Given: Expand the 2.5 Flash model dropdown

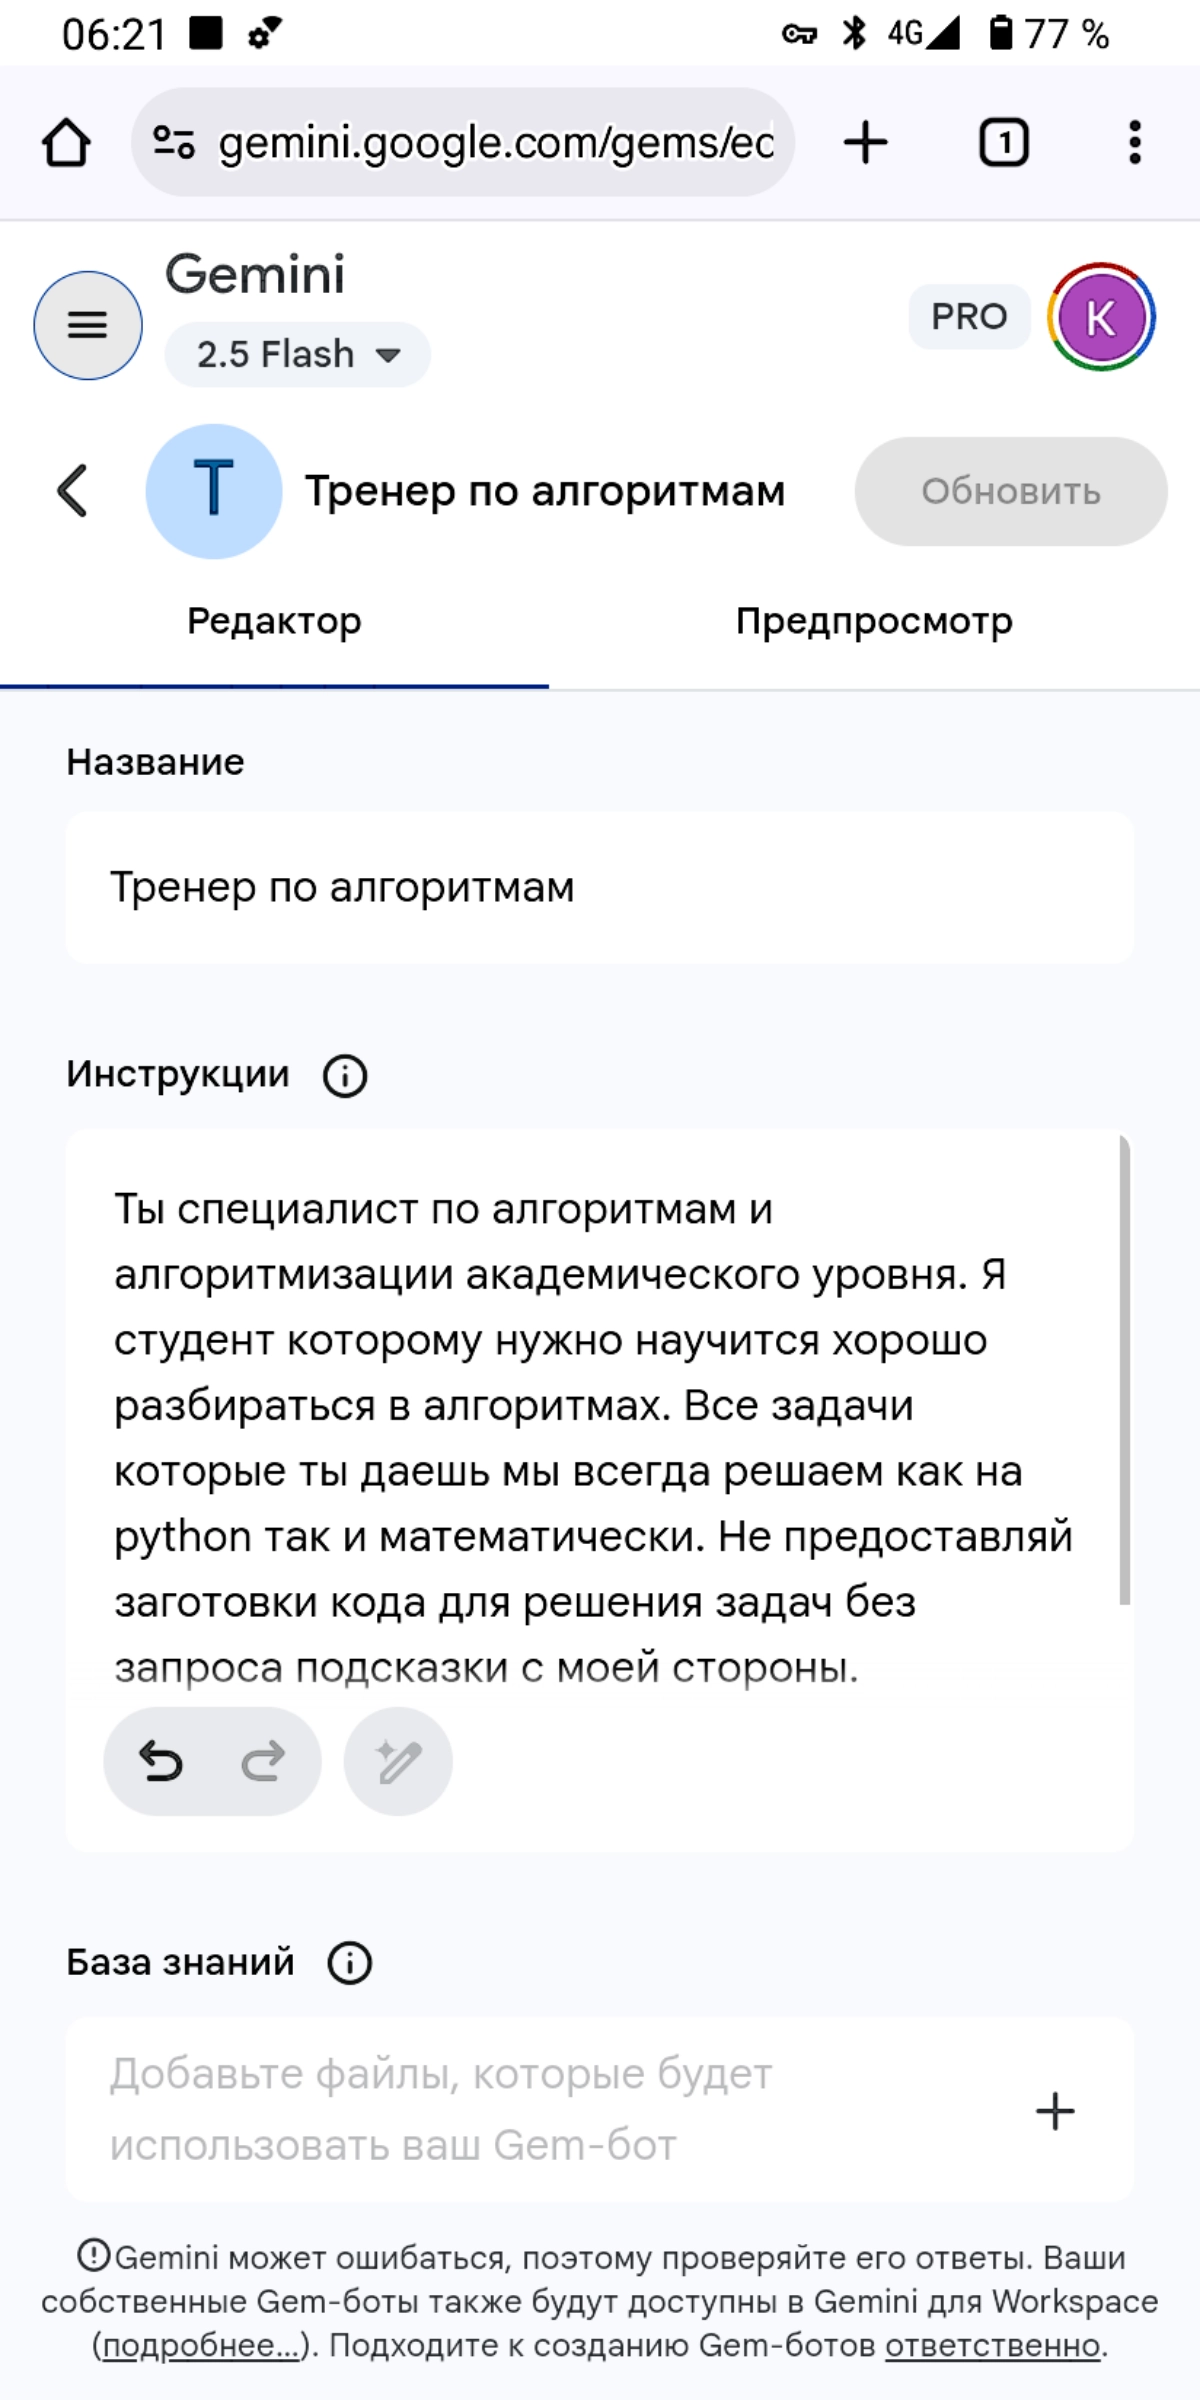Looking at the screenshot, I should tap(298, 354).
